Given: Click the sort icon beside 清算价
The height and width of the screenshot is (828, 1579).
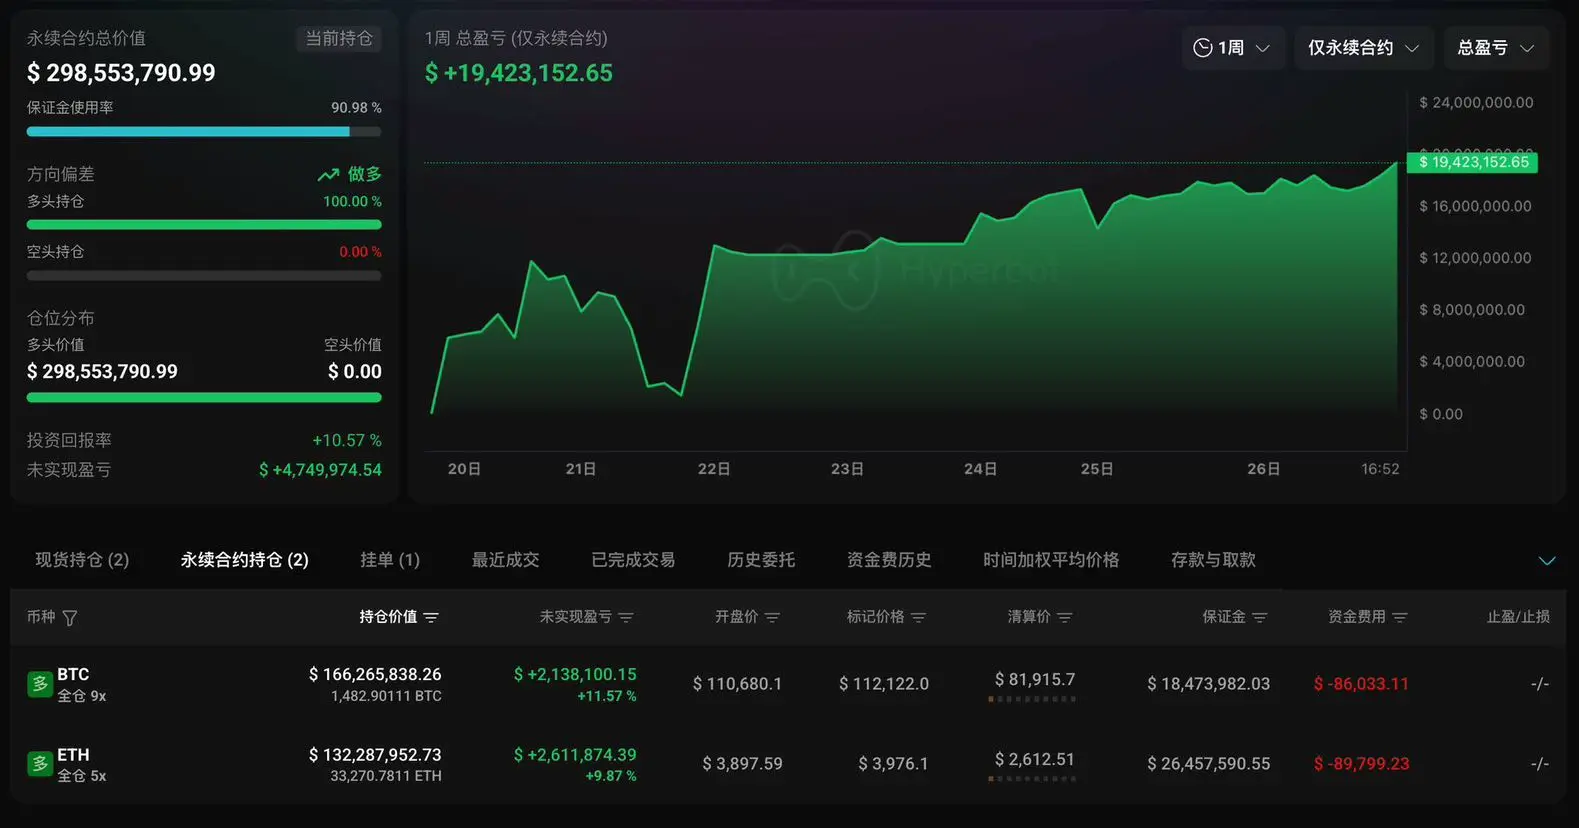Looking at the screenshot, I should [1065, 618].
